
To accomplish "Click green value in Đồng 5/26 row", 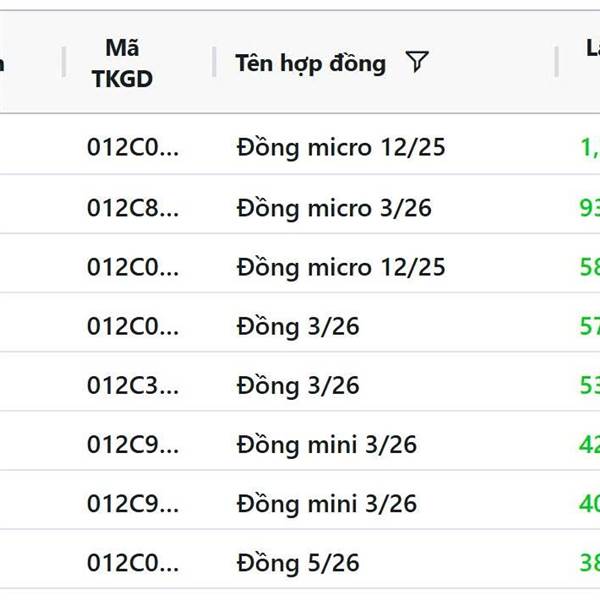I will pos(589,563).
